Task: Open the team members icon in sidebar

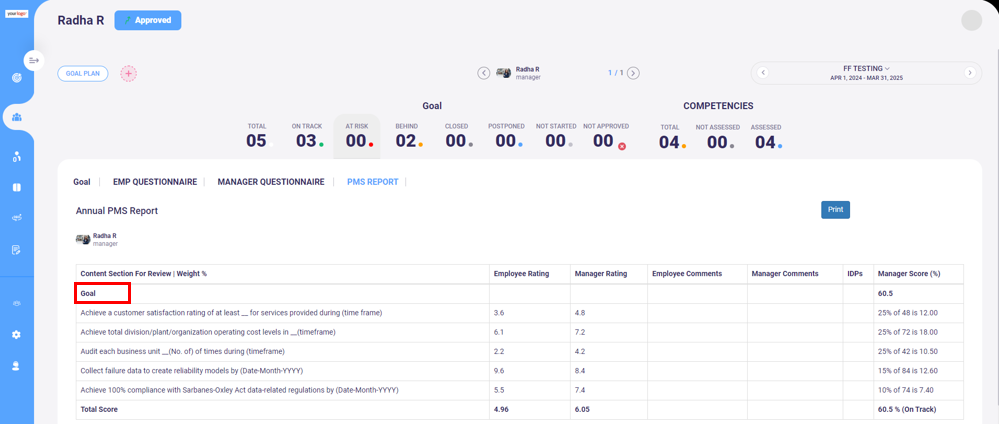Action: click(x=17, y=117)
